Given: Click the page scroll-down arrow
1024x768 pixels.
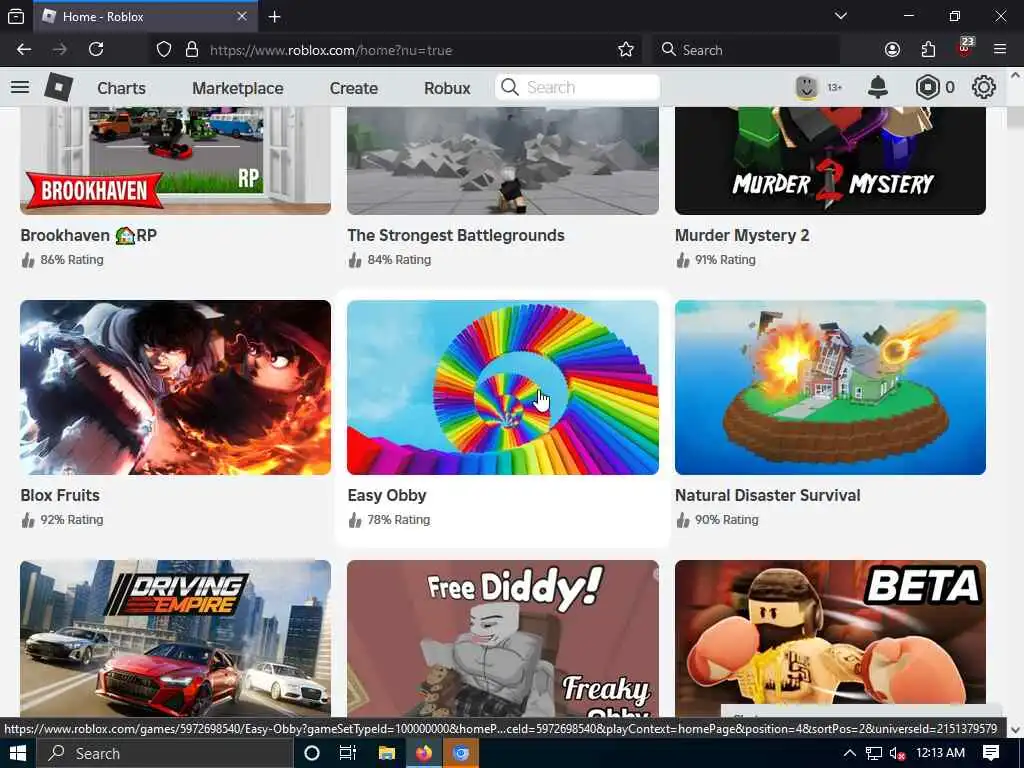Looking at the screenshot, I should tap(1015, 730).
